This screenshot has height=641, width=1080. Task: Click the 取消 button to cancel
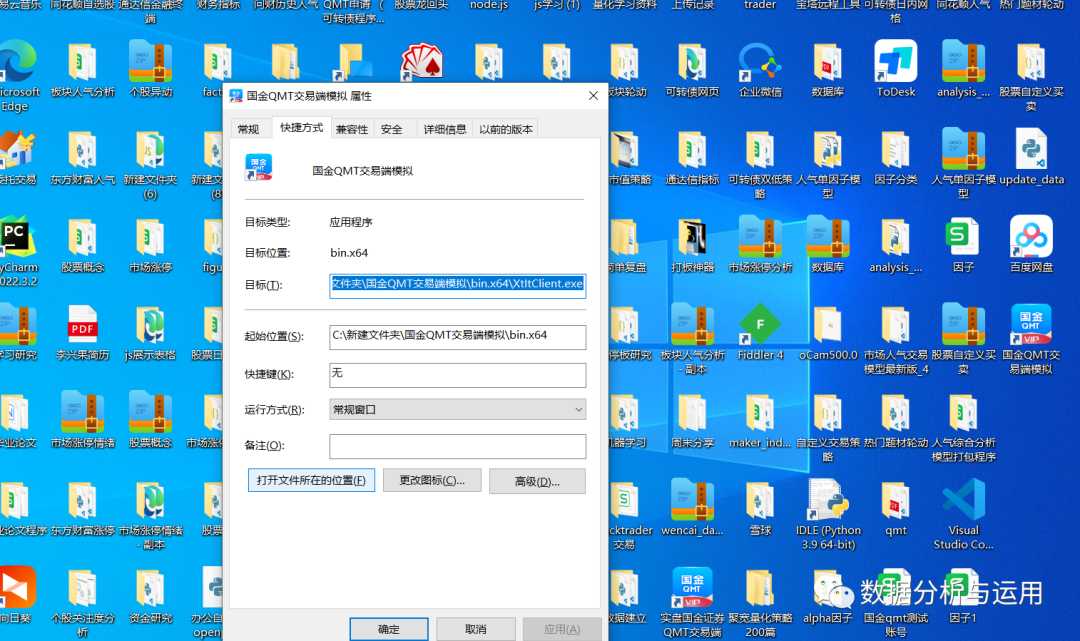click(476, 629)
